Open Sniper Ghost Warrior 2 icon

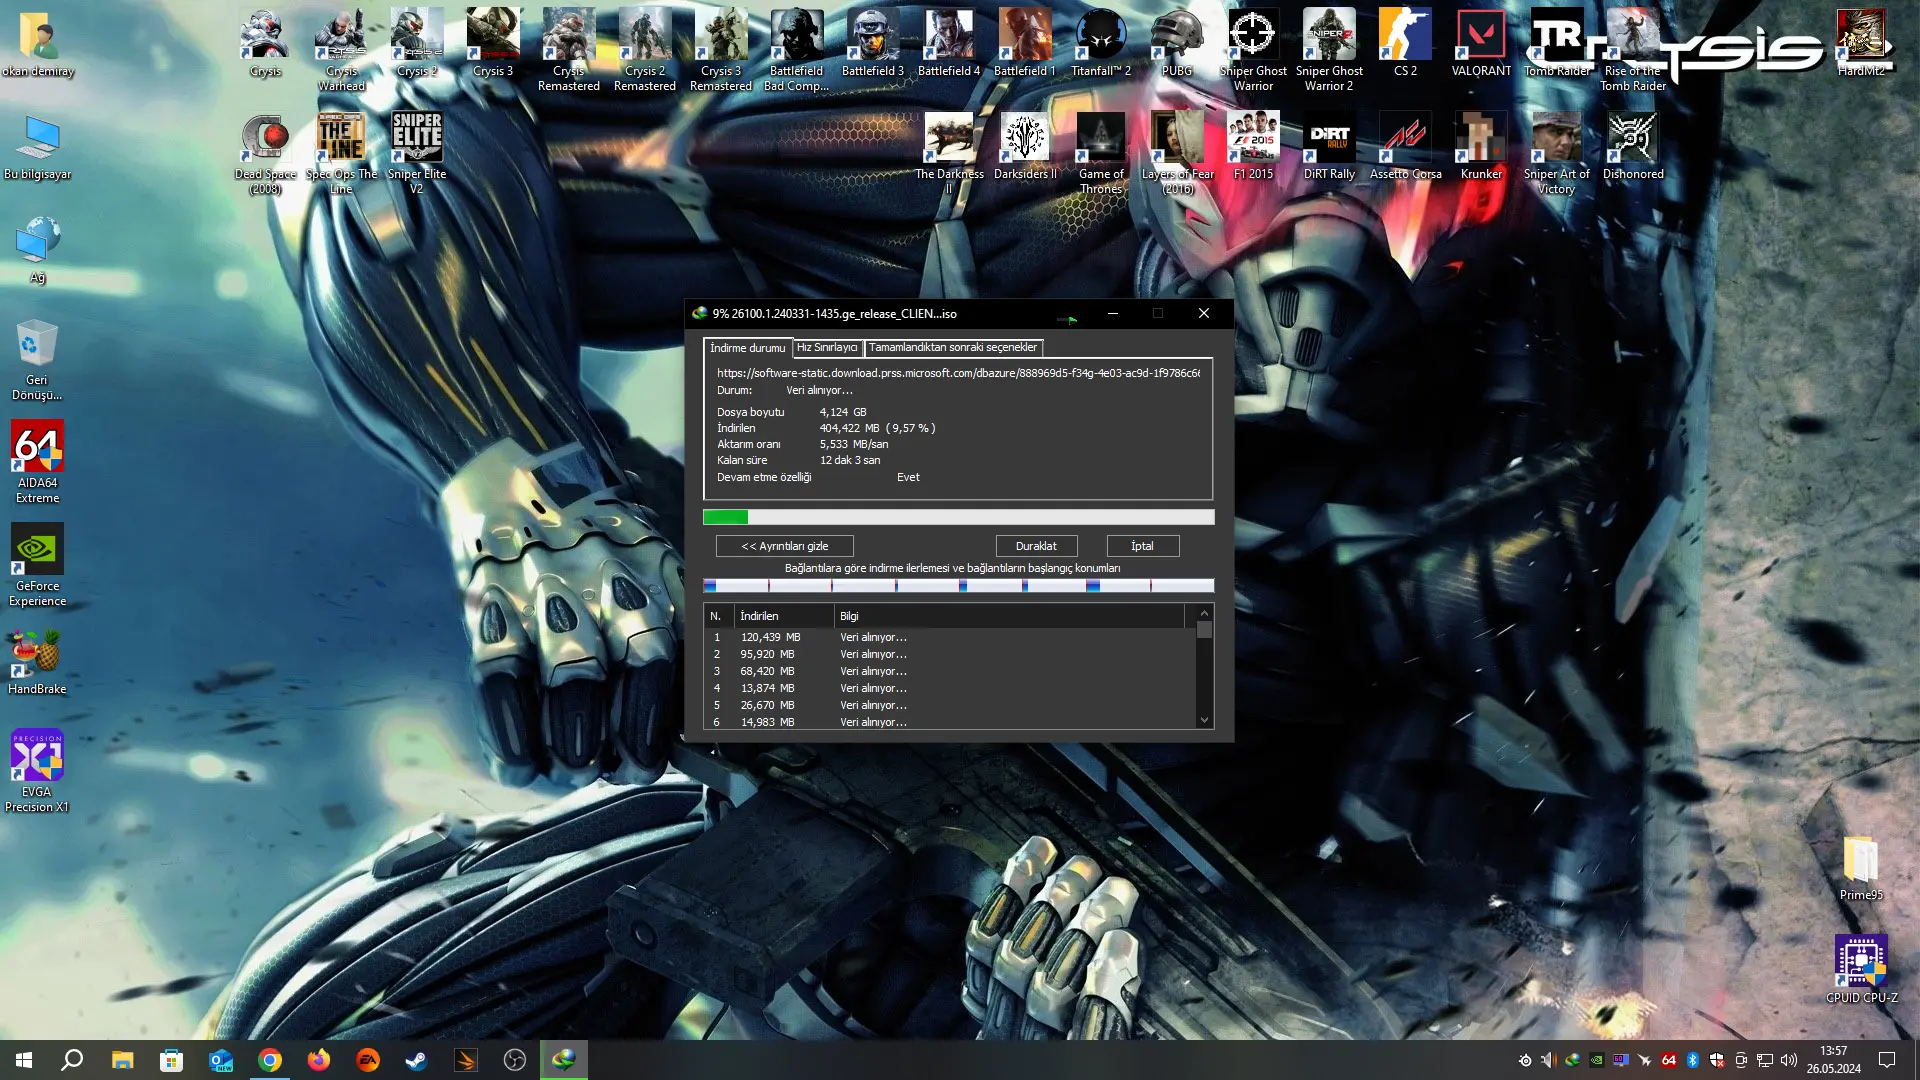click(x=1329, y=49)
